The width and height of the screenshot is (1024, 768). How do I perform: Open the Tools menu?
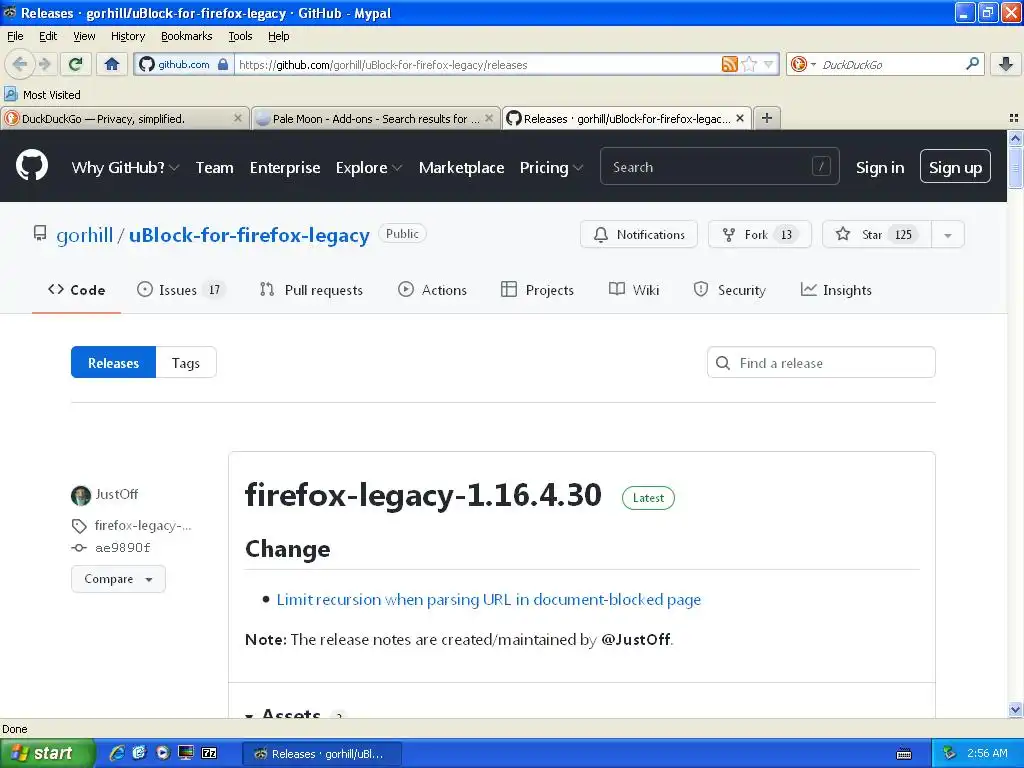pos(240,36)
